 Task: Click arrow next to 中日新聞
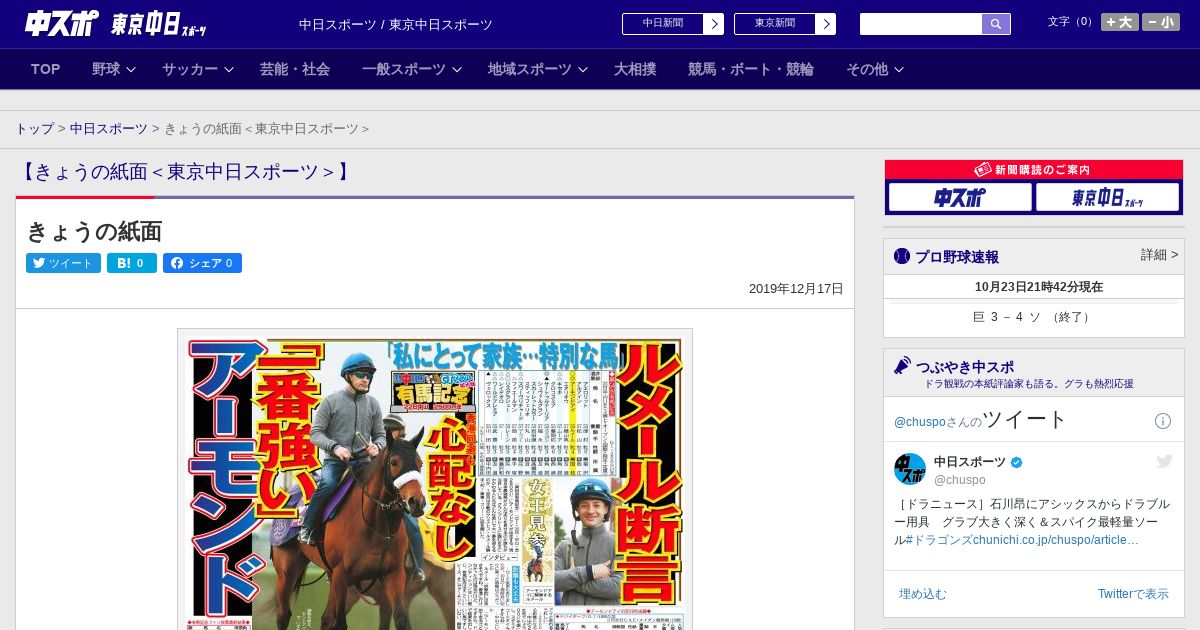point(714,24)
